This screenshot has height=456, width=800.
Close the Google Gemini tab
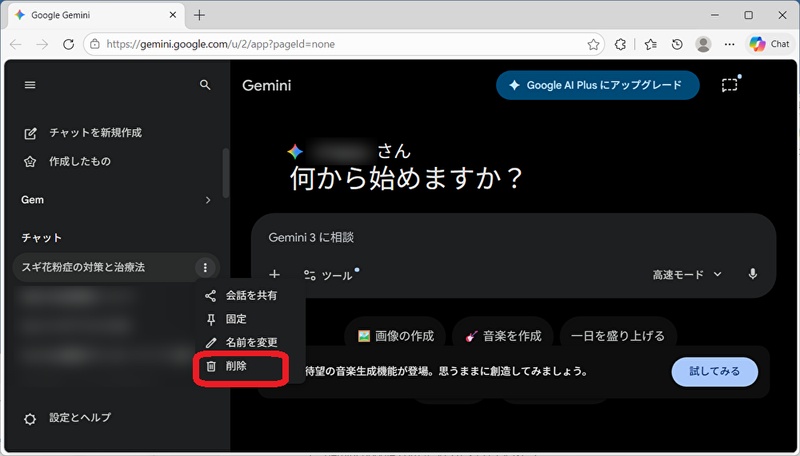coord(173,15)
